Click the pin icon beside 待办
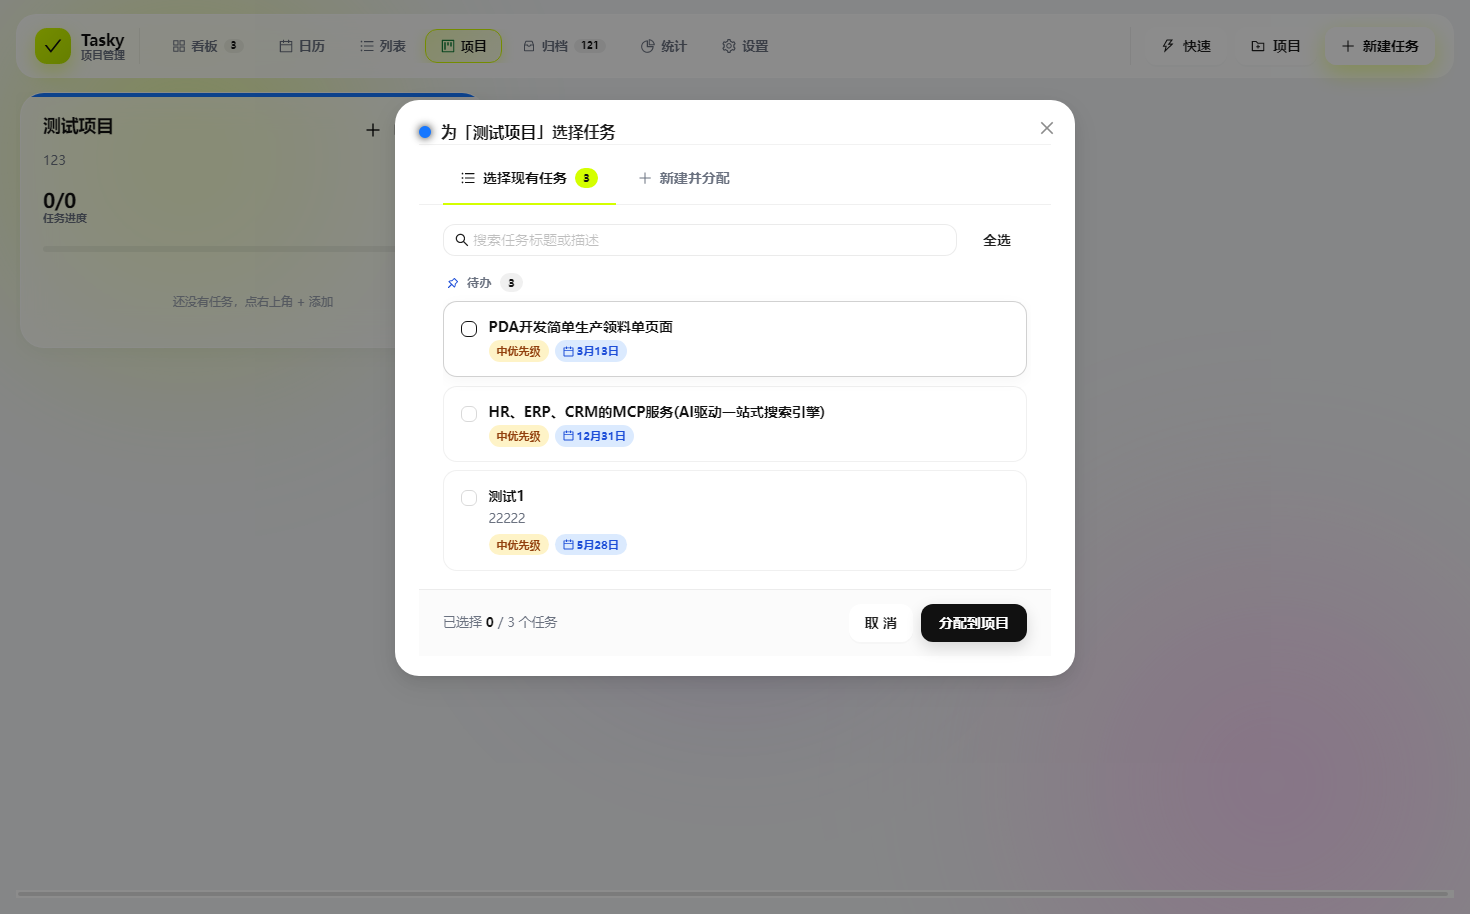The width and height of the screenshot is (1470, 914). 453,283
